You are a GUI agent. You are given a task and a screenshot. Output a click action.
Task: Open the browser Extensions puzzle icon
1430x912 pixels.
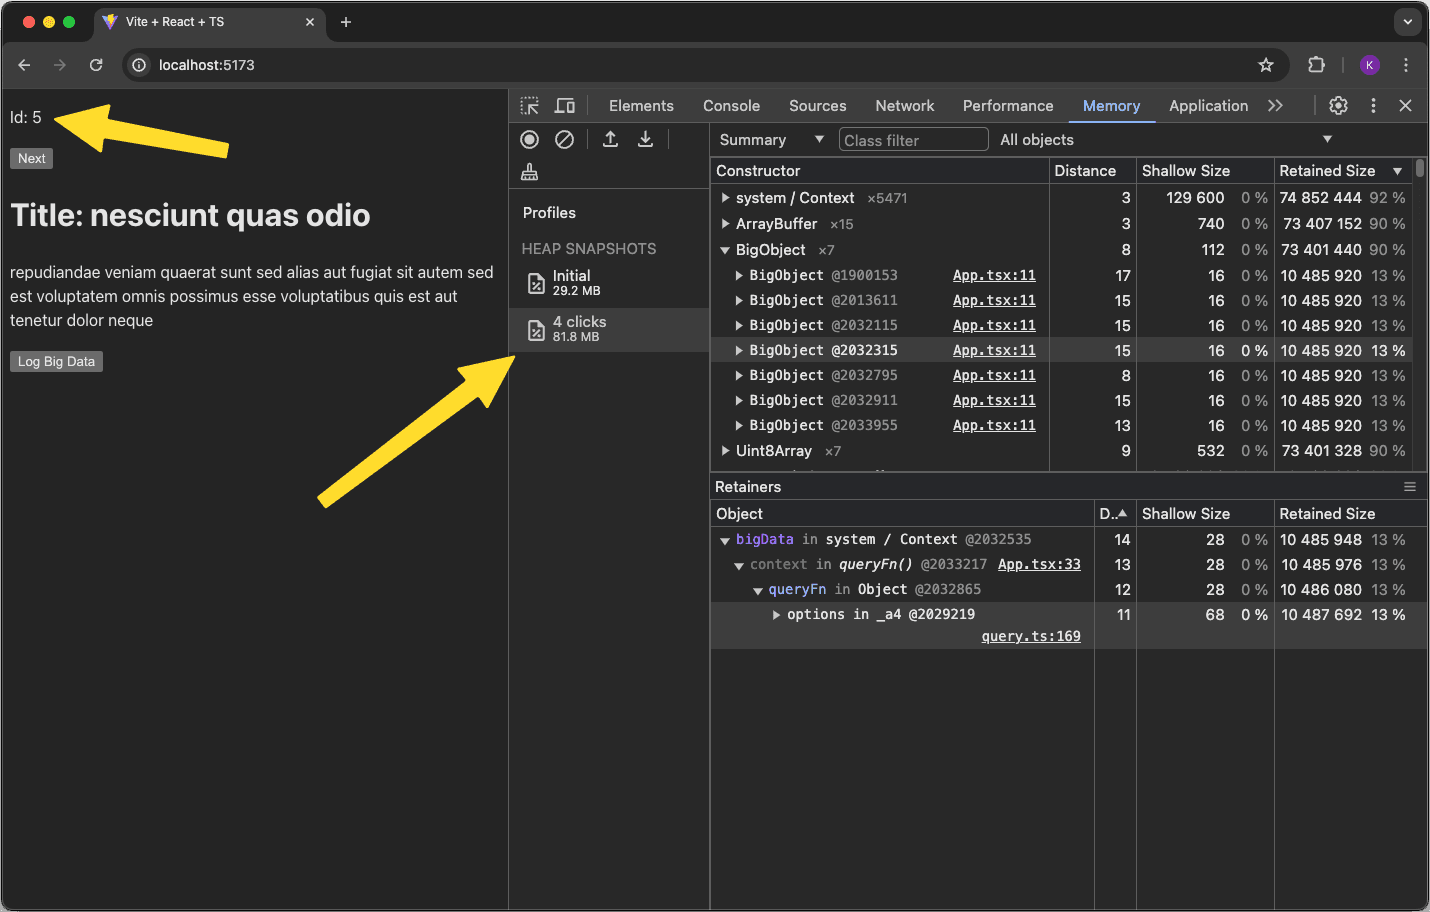1316,64
